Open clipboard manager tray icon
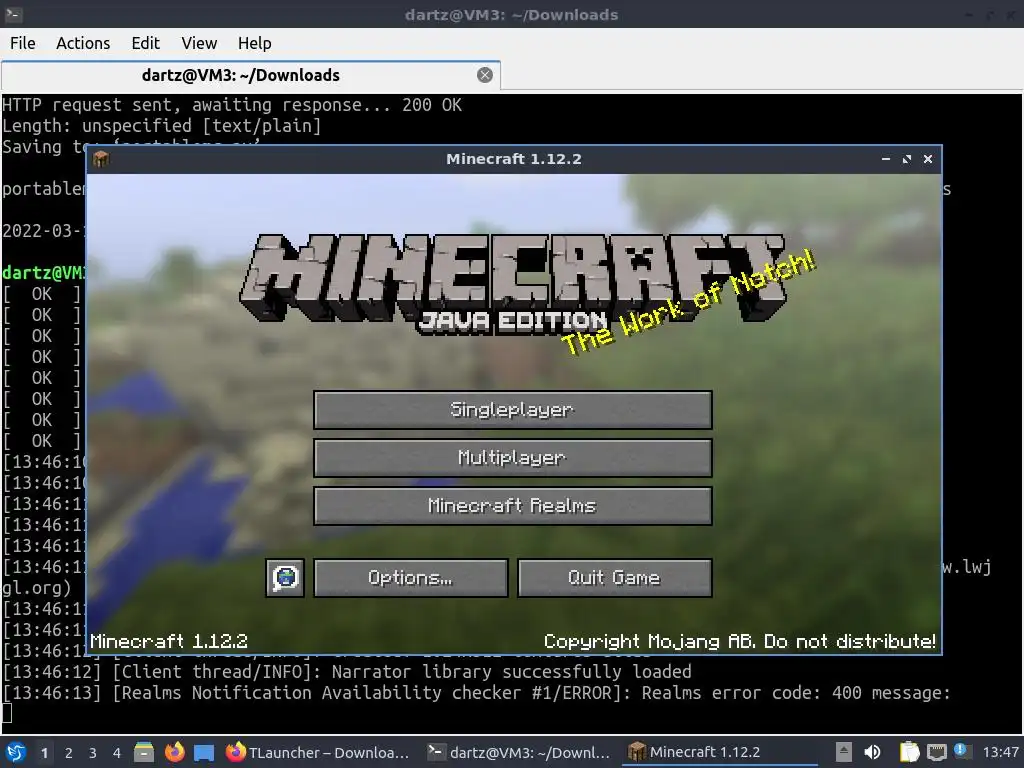Image resolution: width=1024 pixels, height=768 pixels. click(x=909, y=752)
